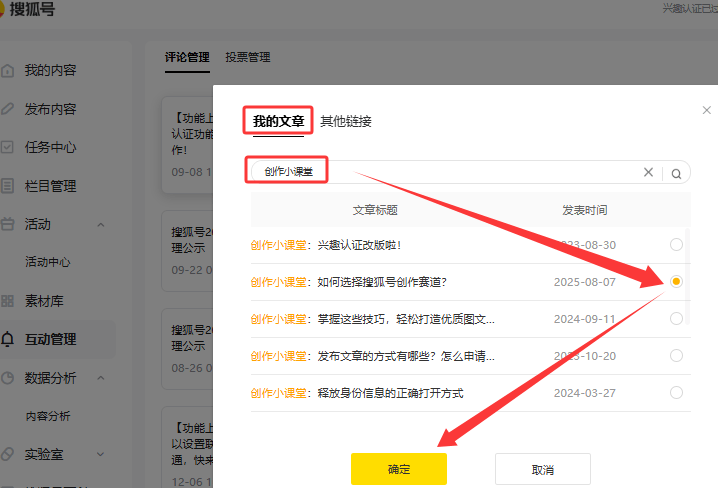Click the date 2024-03-27
718x488 pixels.
click(585, 393)
